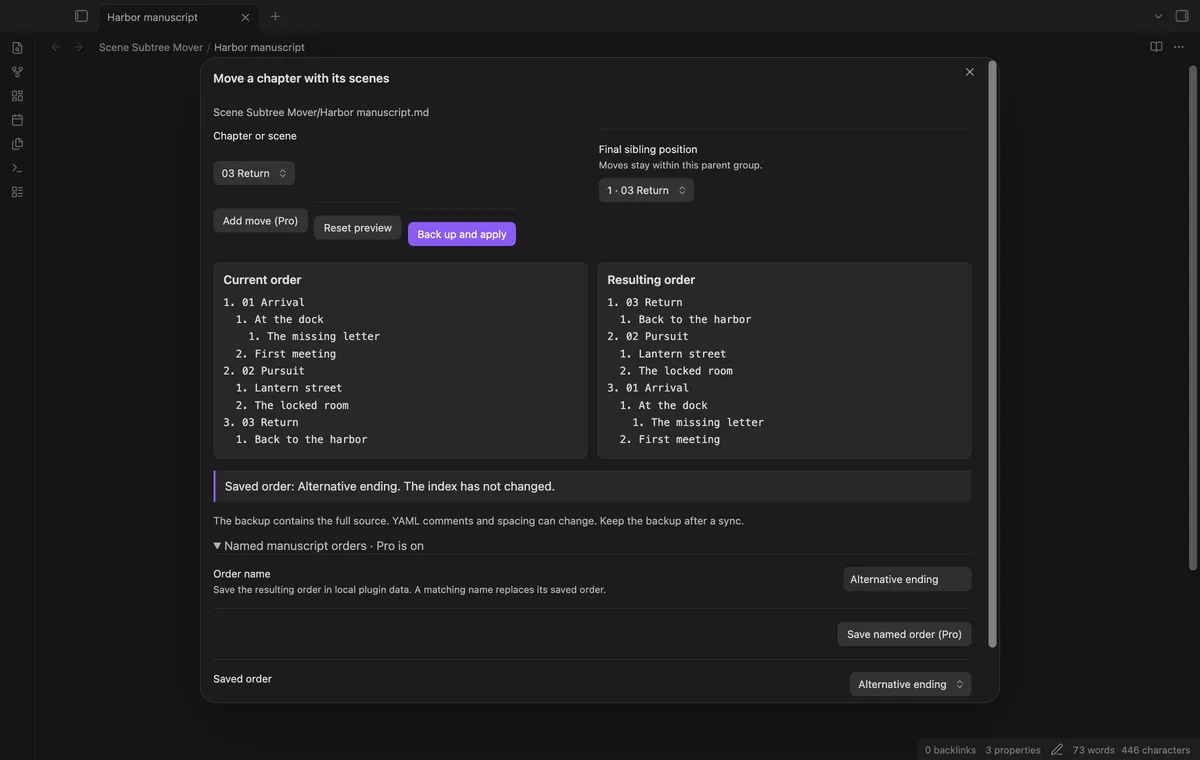The width and height of the screenshot is (1200, 760).
Task: Click '01 Arrival' in Current order
Action: [x=273, y=302]
